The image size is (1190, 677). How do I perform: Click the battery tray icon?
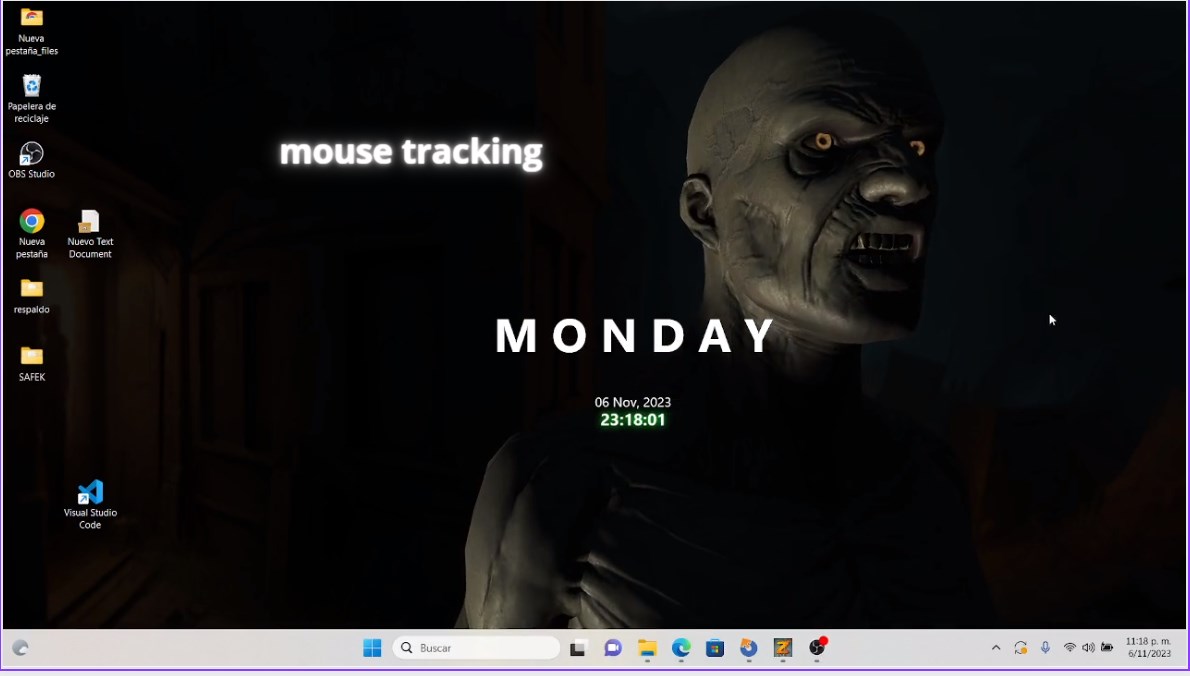pyautogui.click(x=1107, y=648)
